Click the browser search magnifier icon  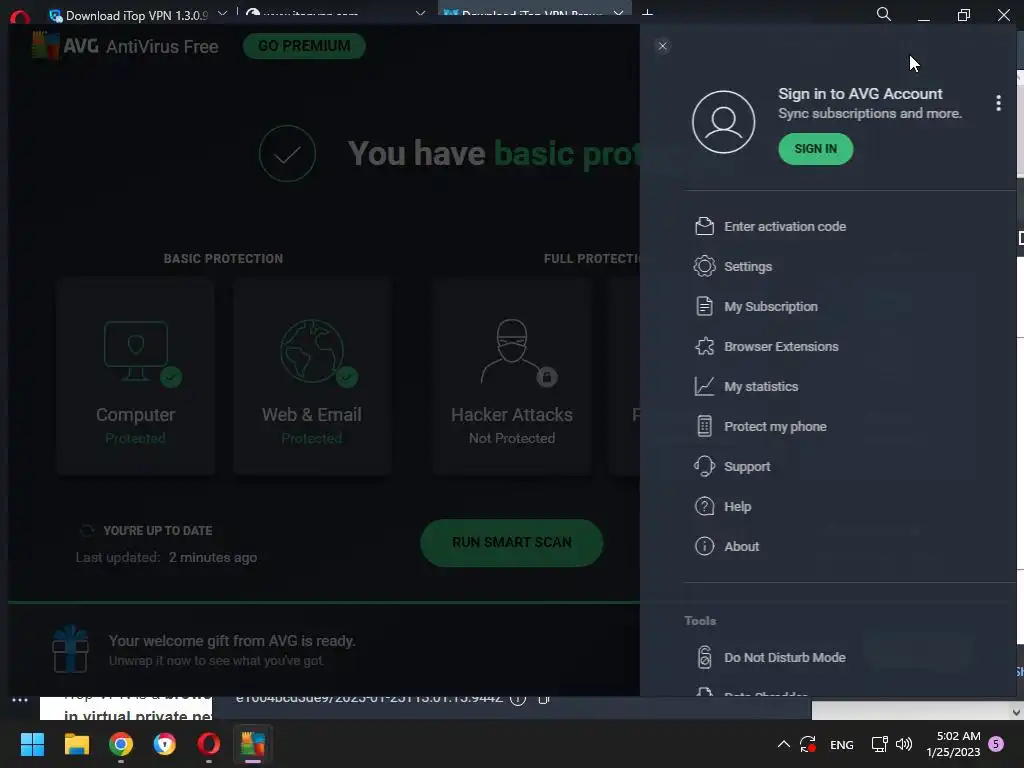(884, 14)
